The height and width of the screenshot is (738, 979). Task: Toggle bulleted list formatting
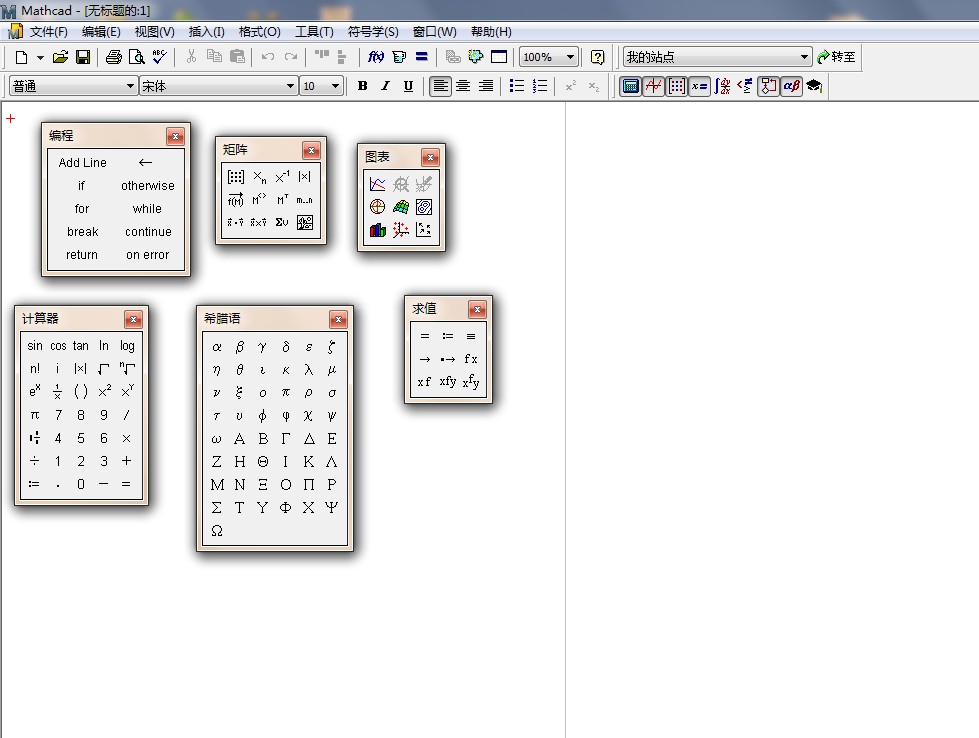[x=517, y=86]
